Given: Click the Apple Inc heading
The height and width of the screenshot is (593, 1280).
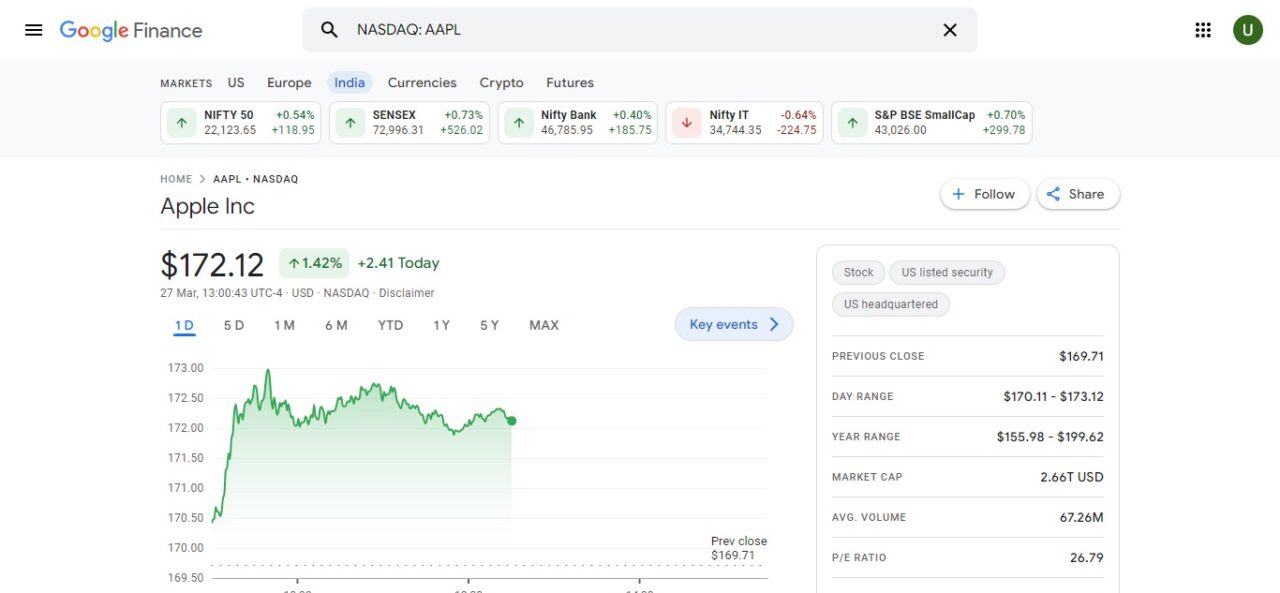Looking at the screenshot, I should [x=208, y=206].
